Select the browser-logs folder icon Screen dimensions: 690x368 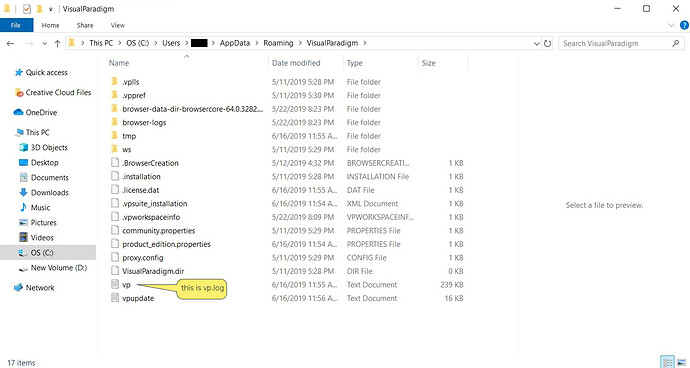tap(114, 122)
